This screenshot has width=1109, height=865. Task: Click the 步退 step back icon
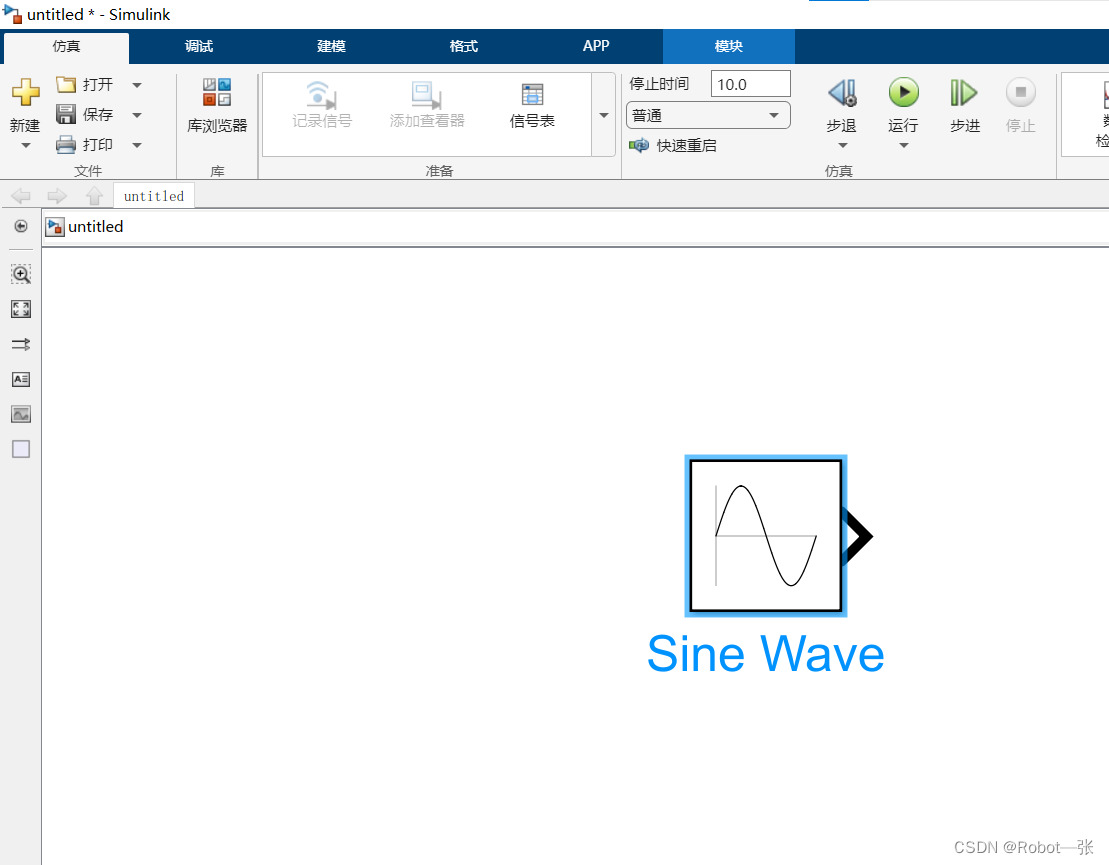tap(842, 93)
